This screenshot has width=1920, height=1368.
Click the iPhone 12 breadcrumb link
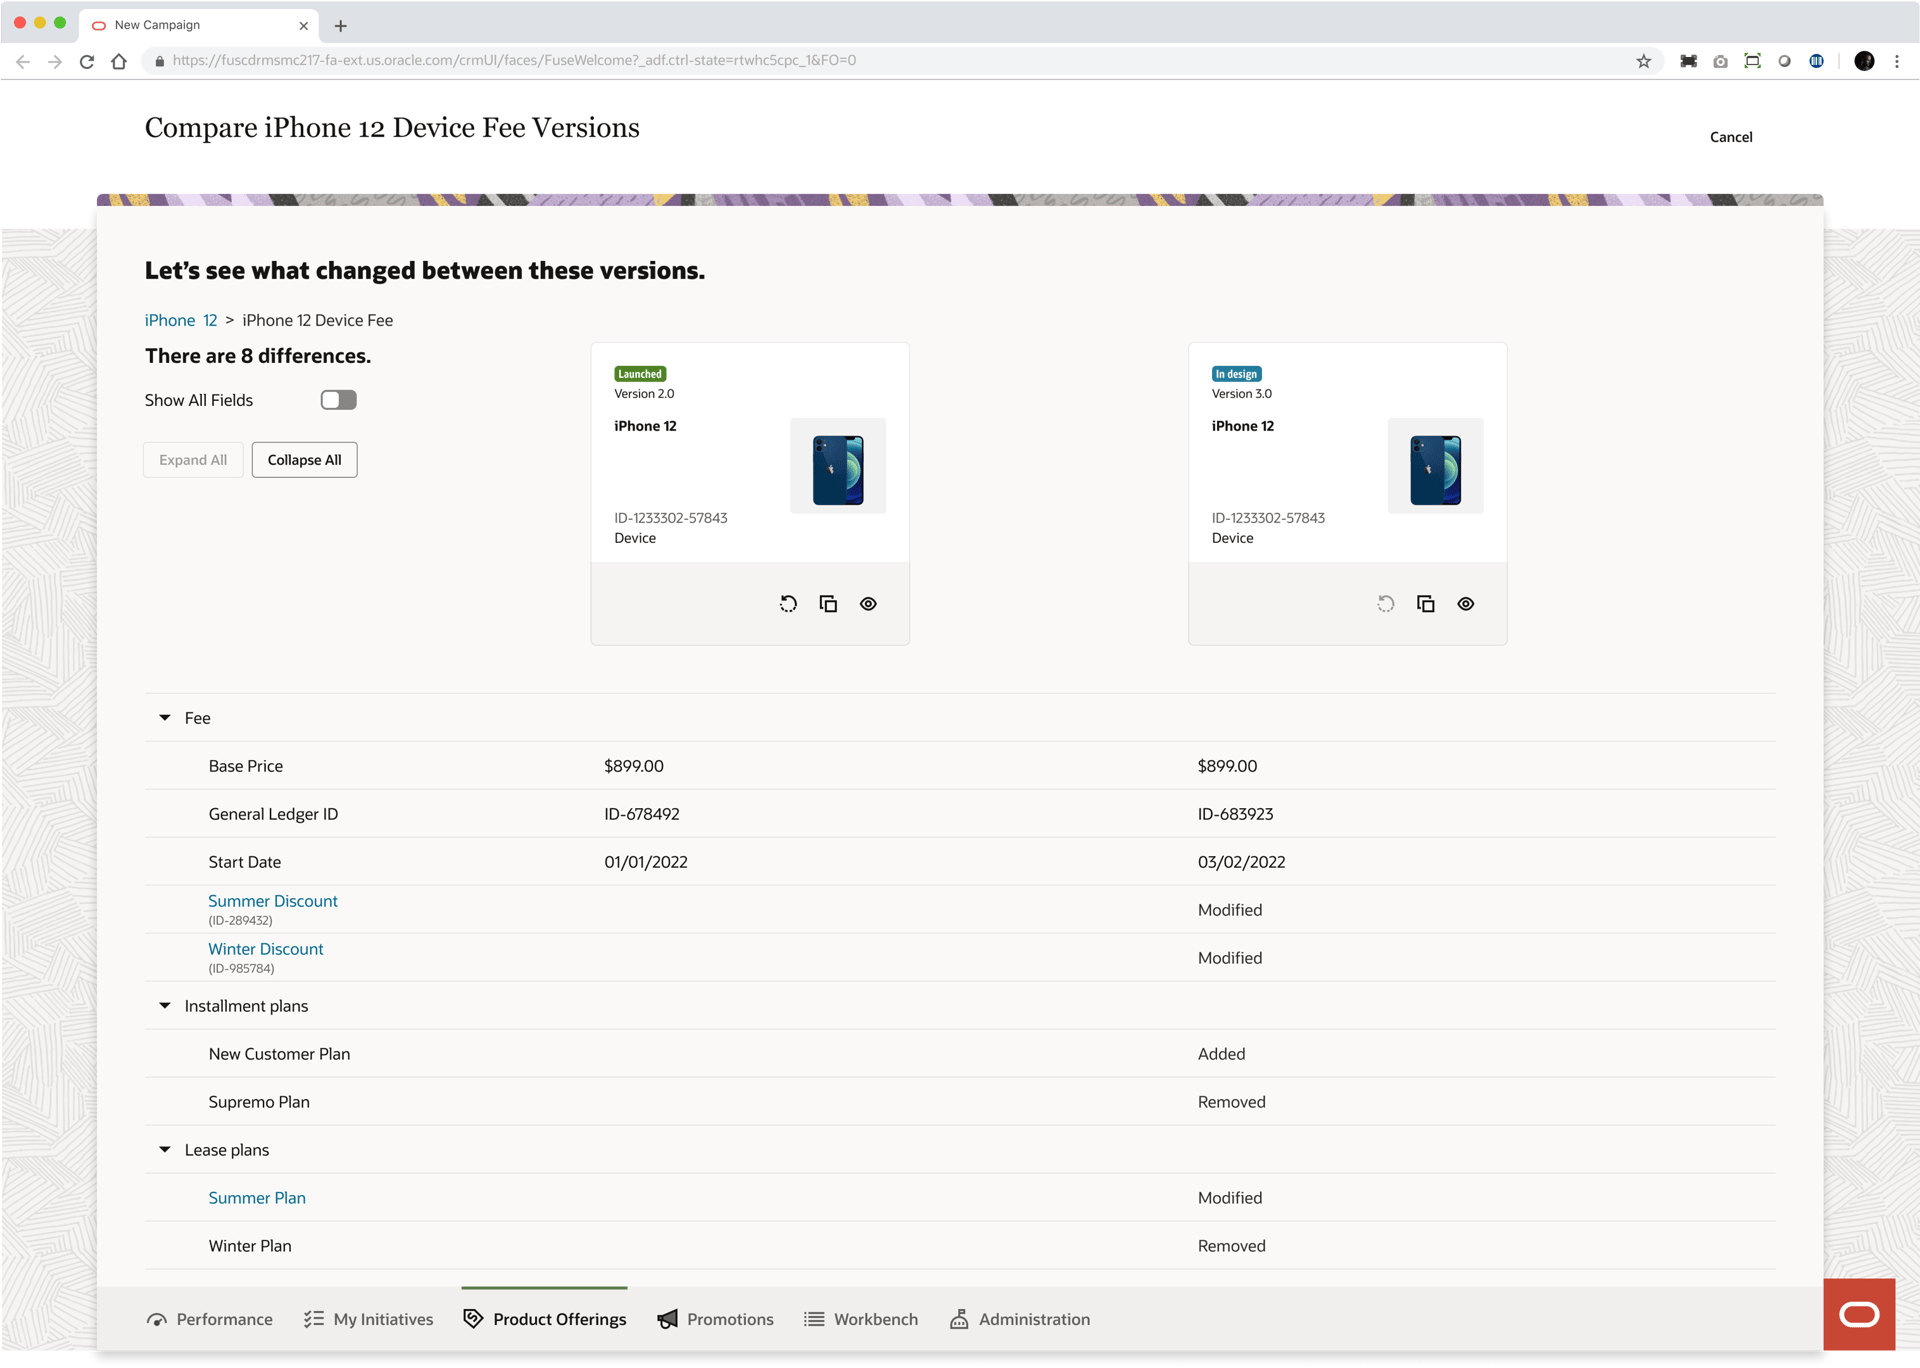pyautogui.click(x=180, y=320)
